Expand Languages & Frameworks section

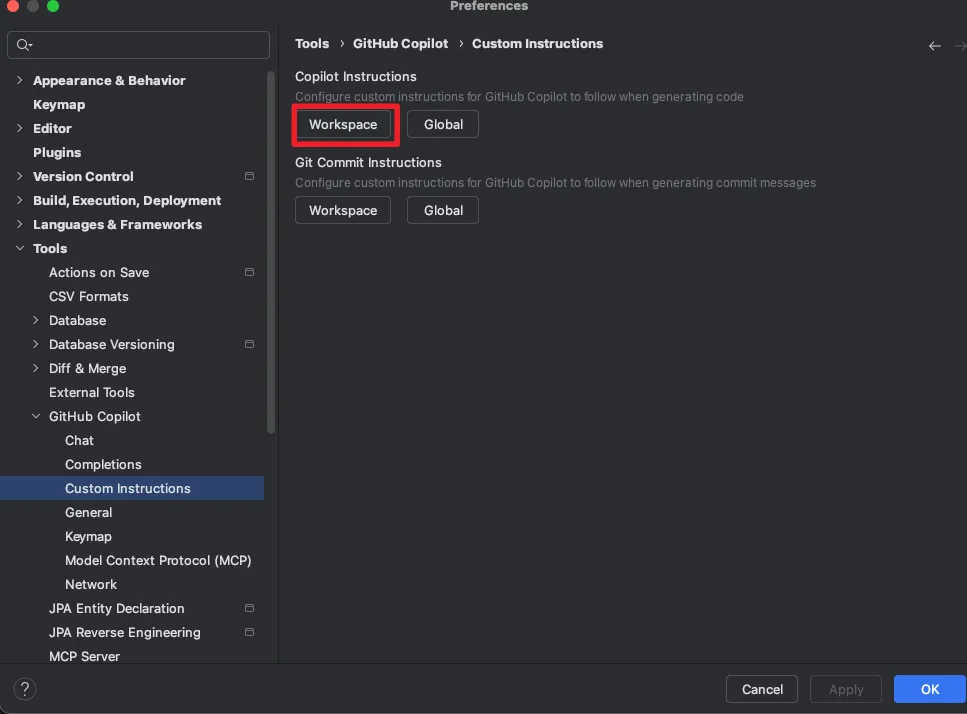click(20, 225)
